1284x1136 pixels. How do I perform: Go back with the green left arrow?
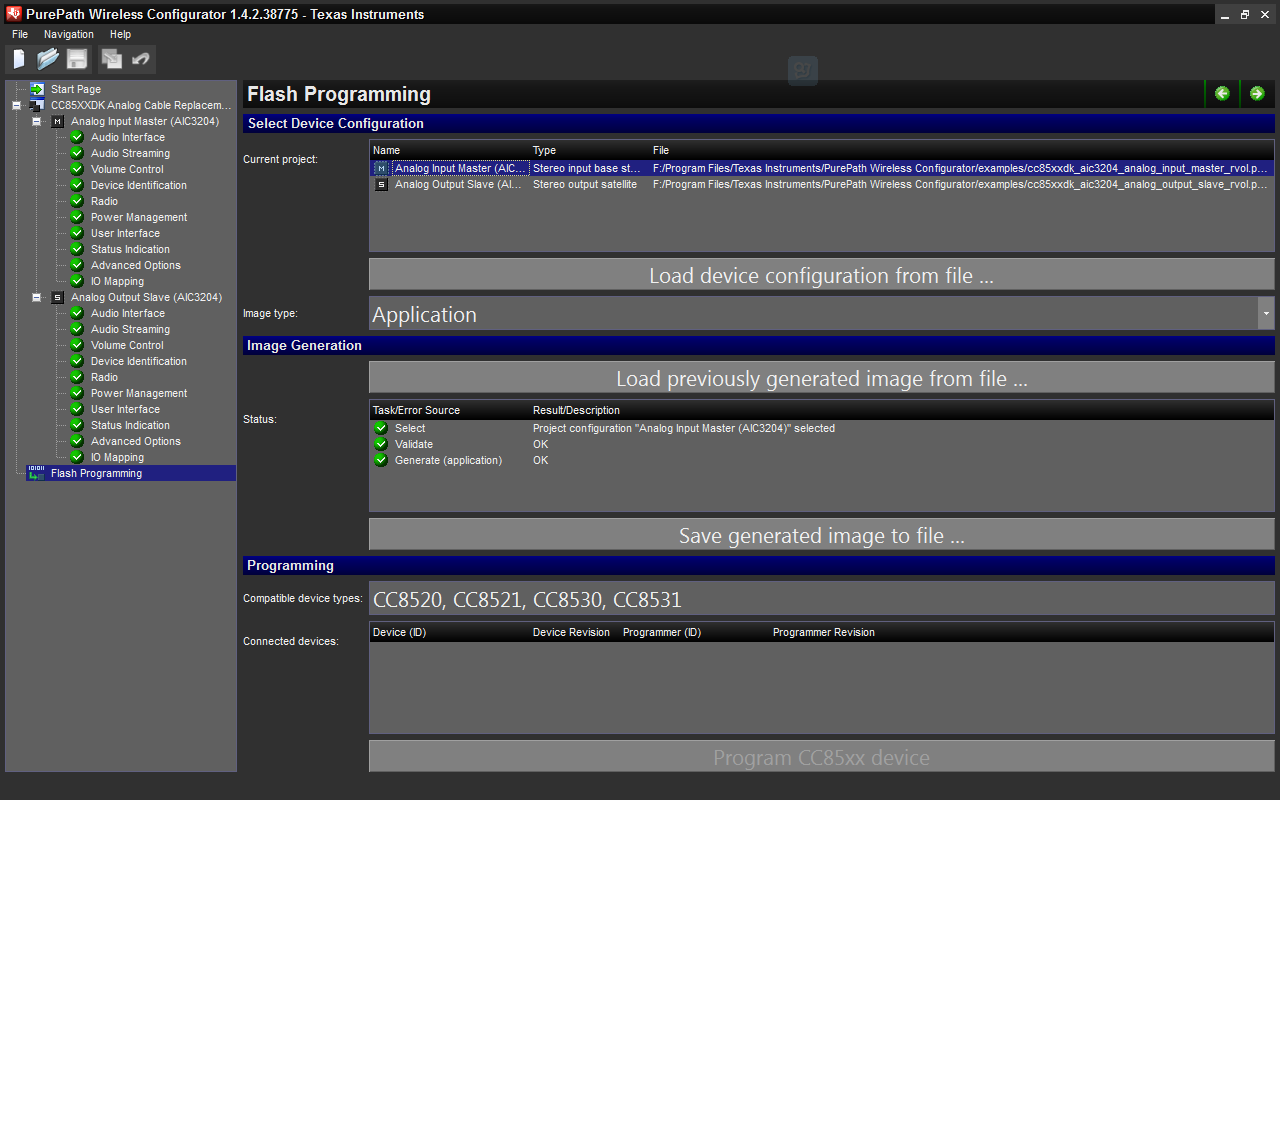point(1222,93)
